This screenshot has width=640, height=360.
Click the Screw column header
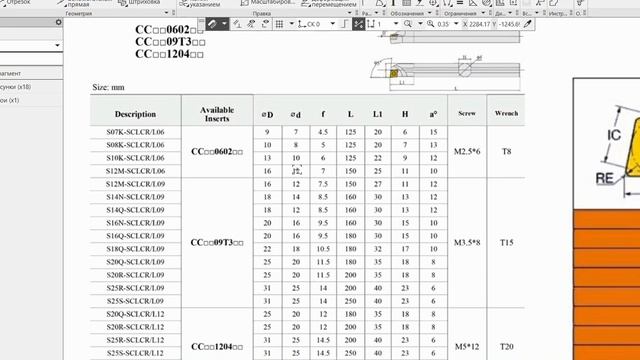pyautogui.click(x=467, y=113)
